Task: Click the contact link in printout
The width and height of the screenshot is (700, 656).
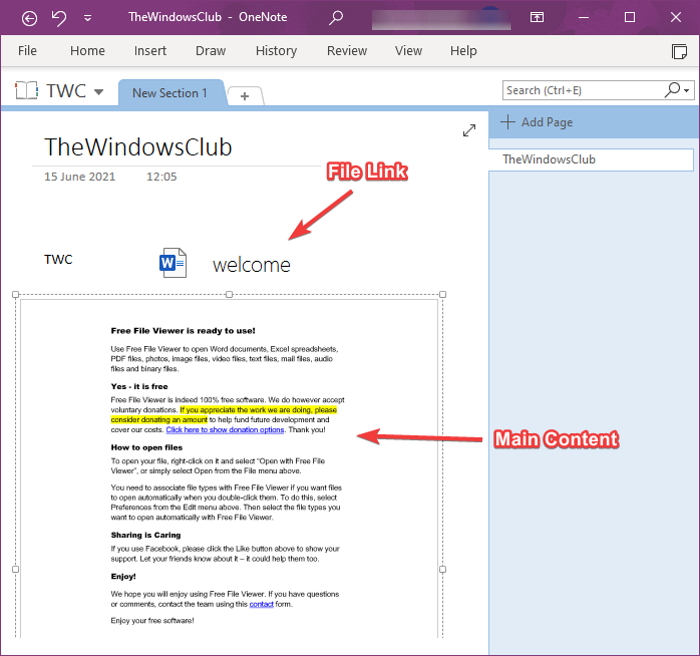Action: pyautogui.click(x=261, y=604)
